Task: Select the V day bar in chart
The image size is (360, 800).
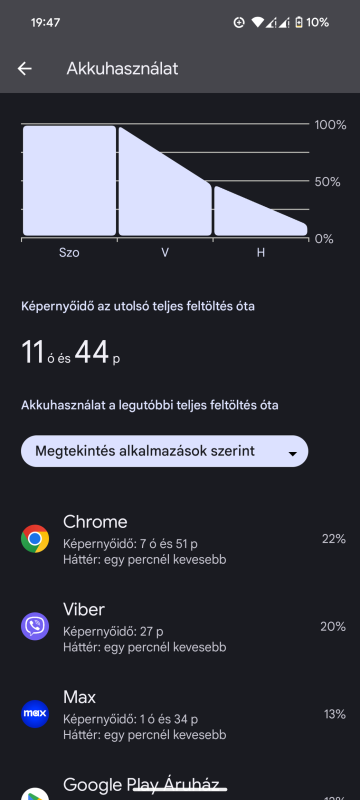Action: [x=165, y=181]
